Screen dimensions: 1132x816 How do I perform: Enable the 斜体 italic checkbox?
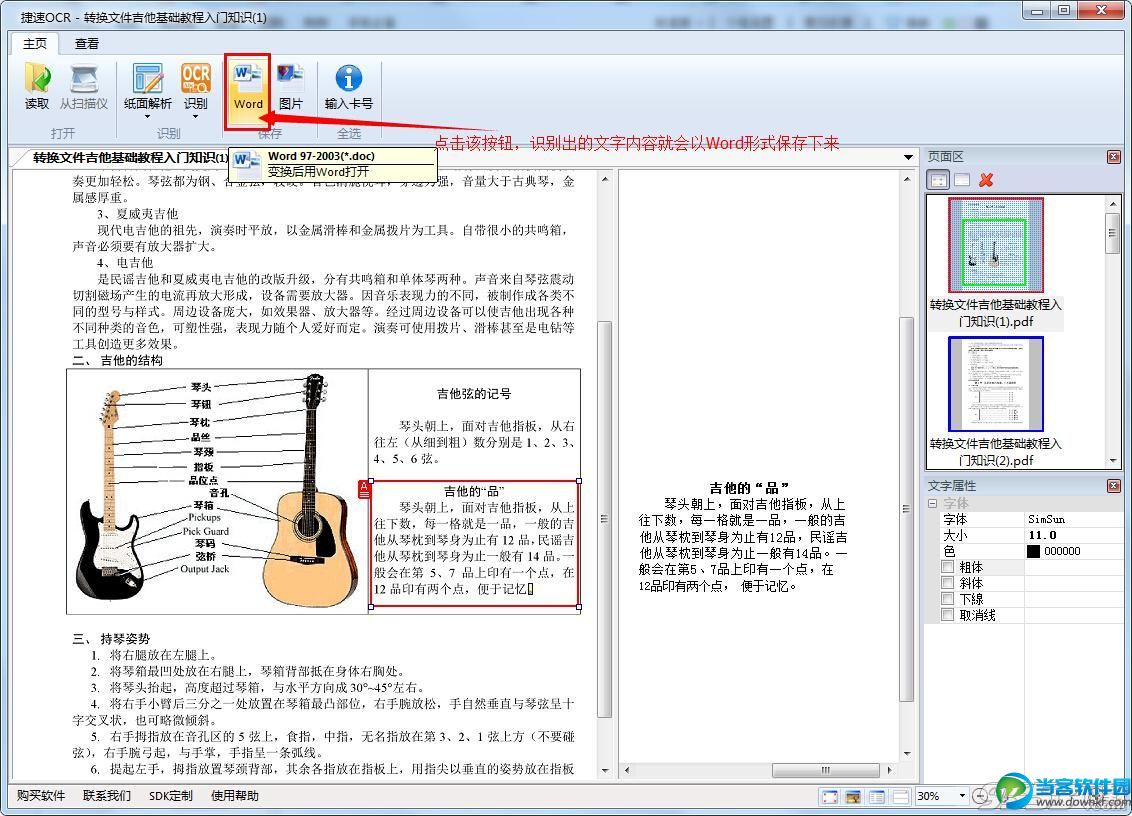click(x=948, y=583)
